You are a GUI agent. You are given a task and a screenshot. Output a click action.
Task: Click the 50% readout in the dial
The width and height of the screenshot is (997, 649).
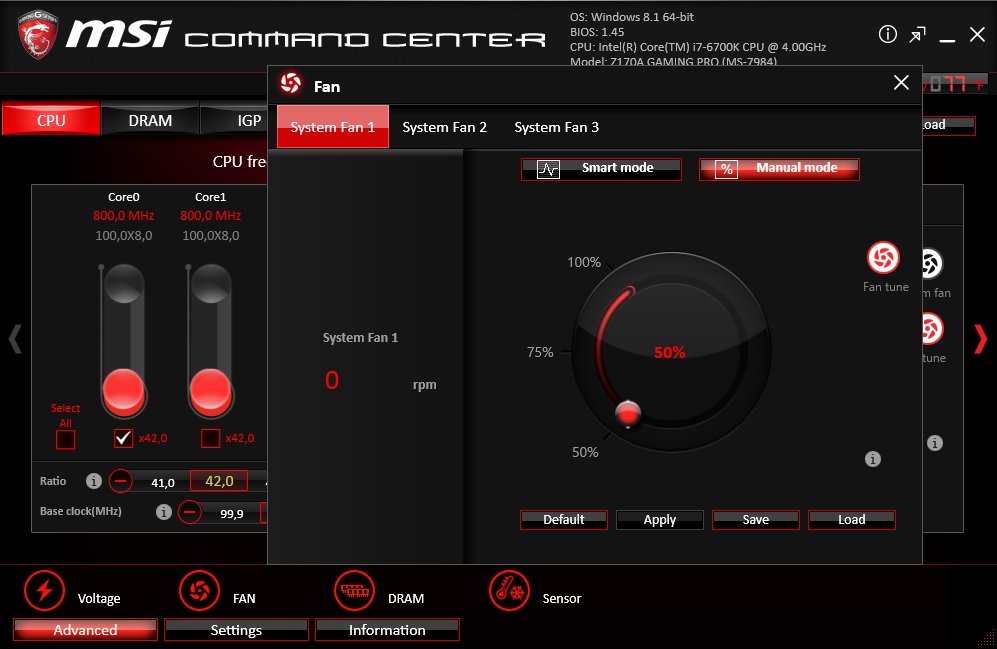point(670,353)
